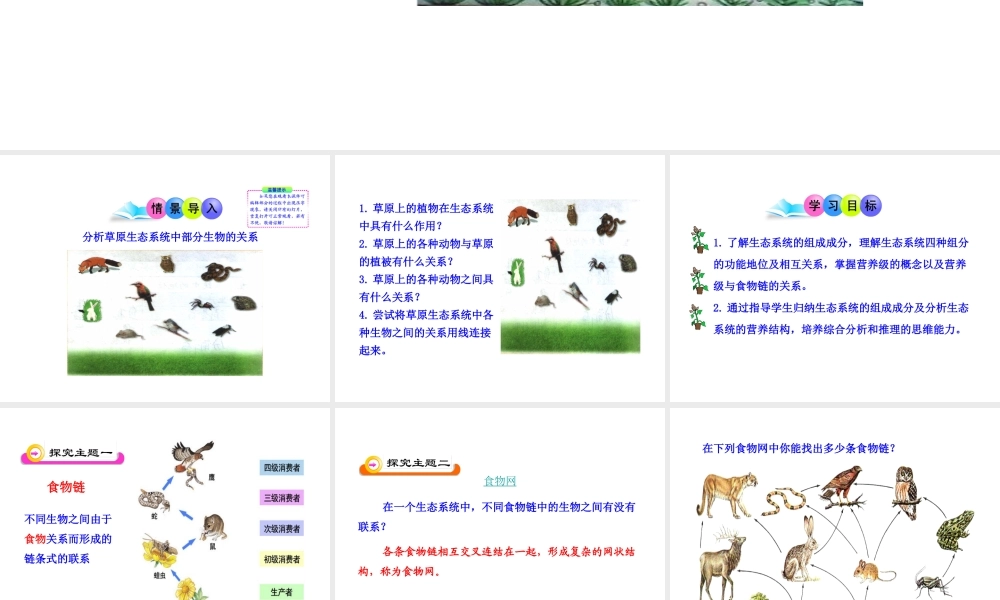Image resolution: width=1000 pixels, height=600 pixels.
Task: Click the pink 情 circle badge
Action: (x=156, y=208)
